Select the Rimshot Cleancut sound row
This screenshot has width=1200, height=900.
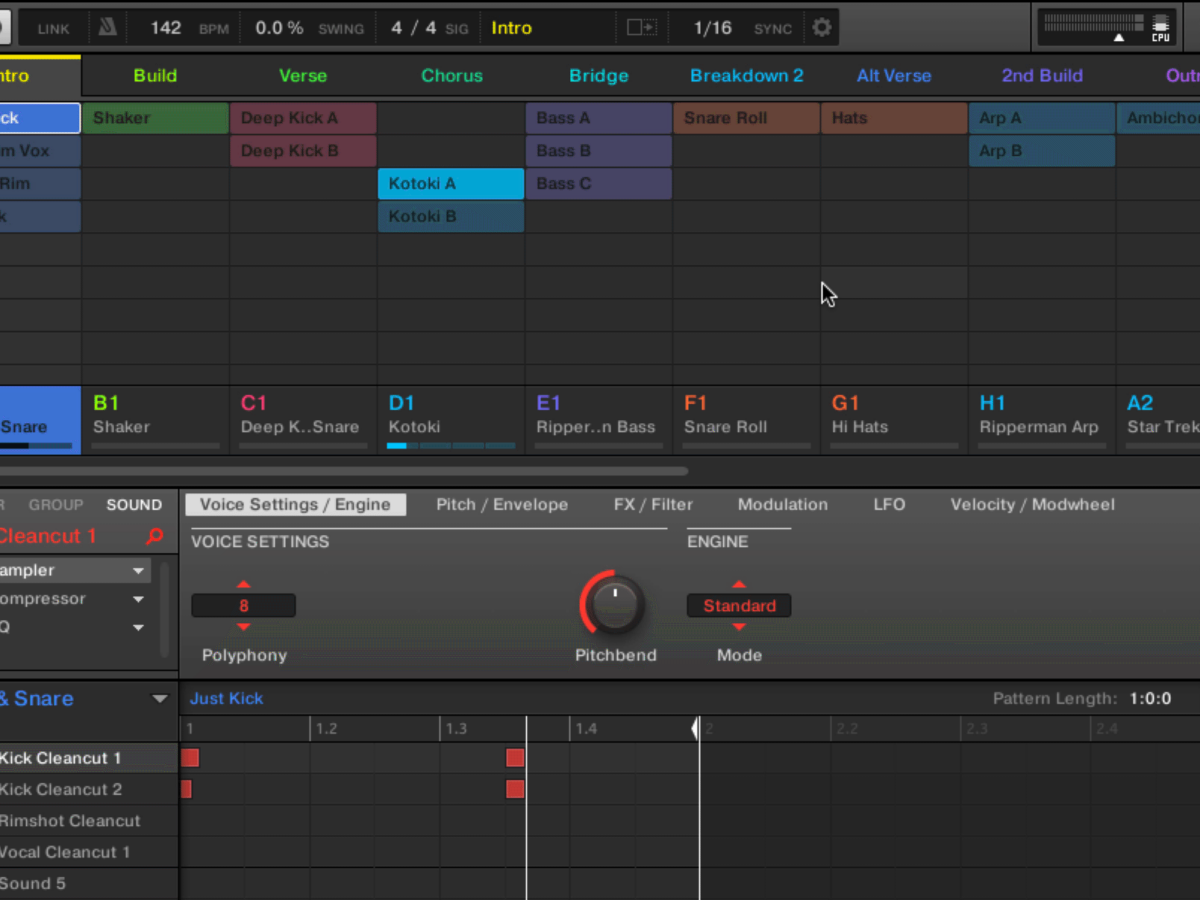click(70, 821)
